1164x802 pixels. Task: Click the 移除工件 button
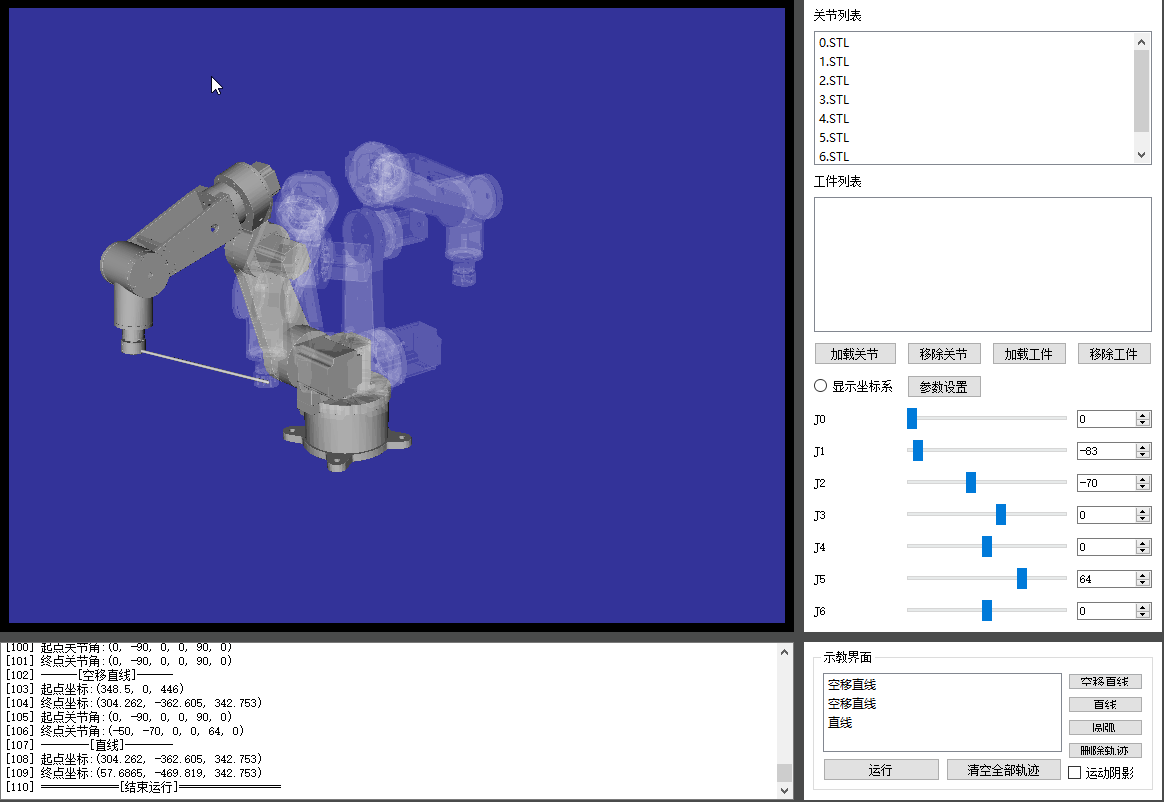tap(1114, 354)
